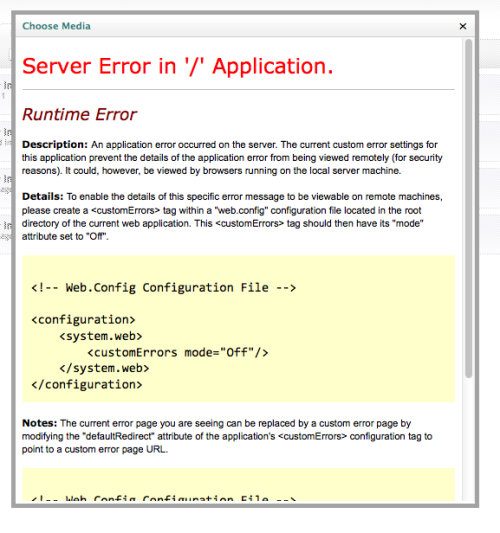Click the '<customErrors mode="Off"/>' code line
Screen dimensions: 500x533
tap(178, 353)
